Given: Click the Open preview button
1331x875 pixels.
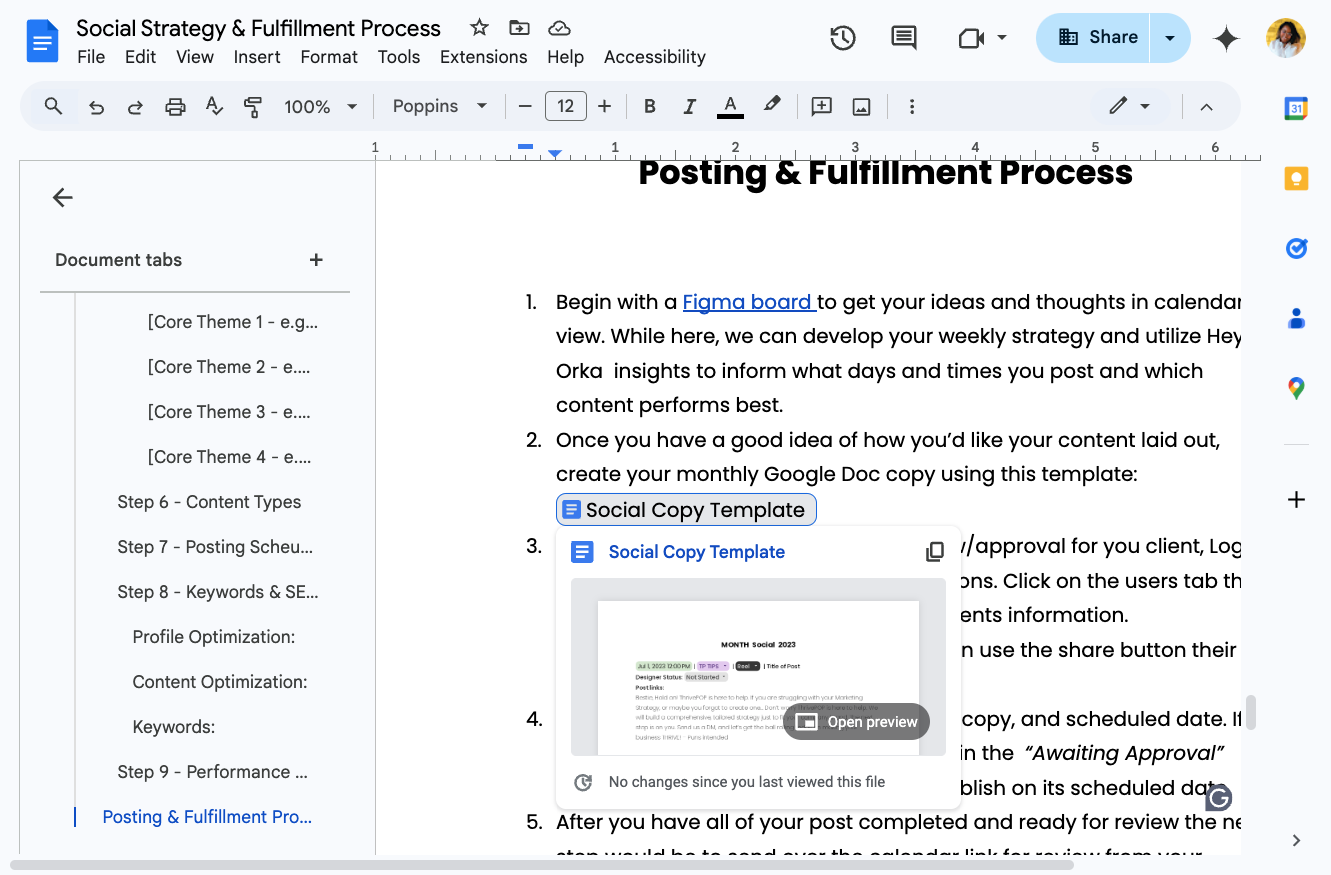Looking at the screenshot, I should tap(857, 722).
